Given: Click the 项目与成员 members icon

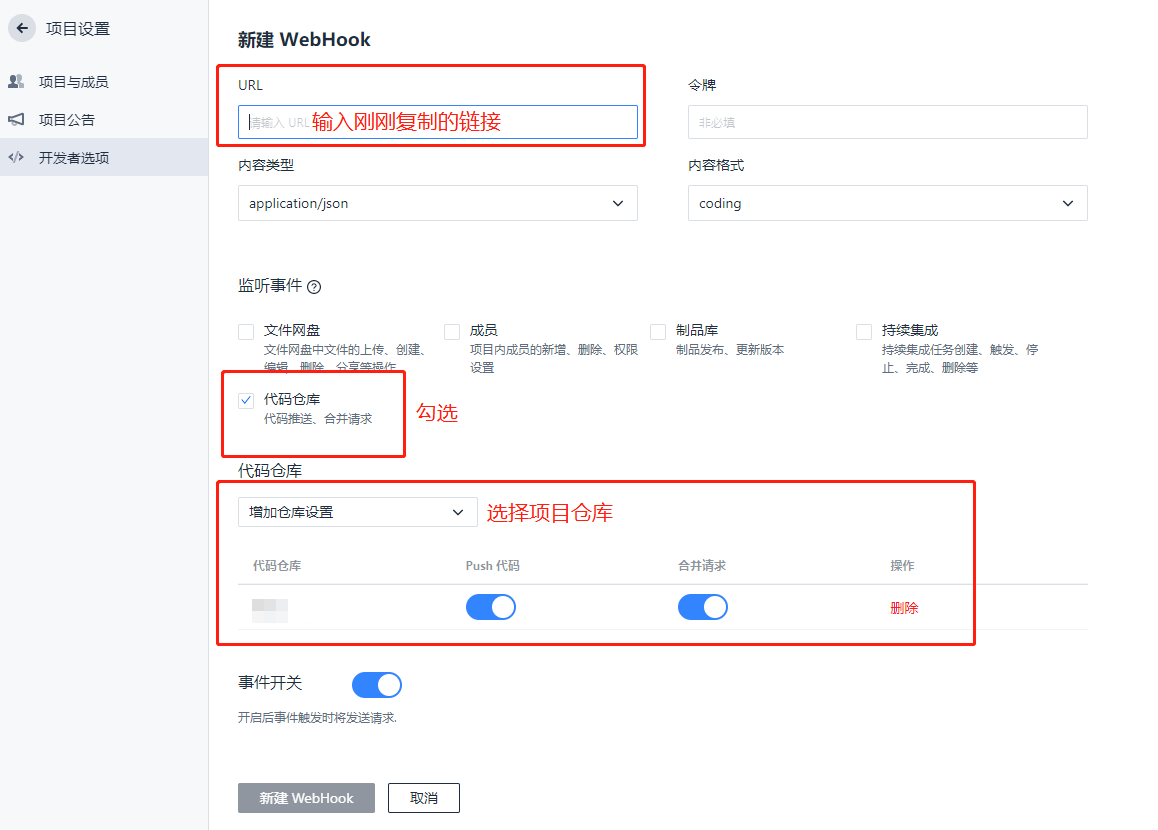Looking at the screenshot, I should point(16,81).
